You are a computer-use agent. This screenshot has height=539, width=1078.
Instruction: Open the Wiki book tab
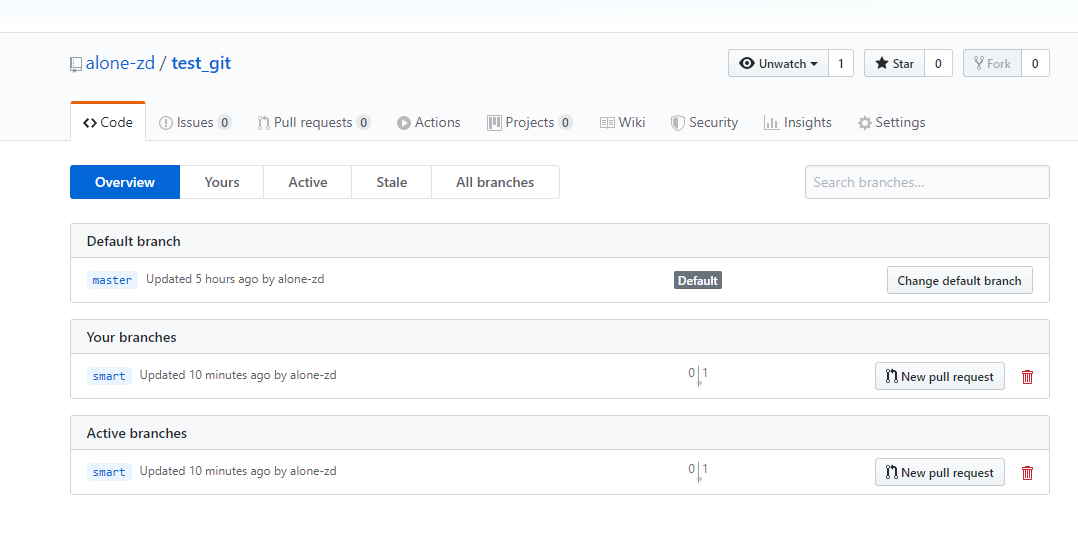coord(622,122)
